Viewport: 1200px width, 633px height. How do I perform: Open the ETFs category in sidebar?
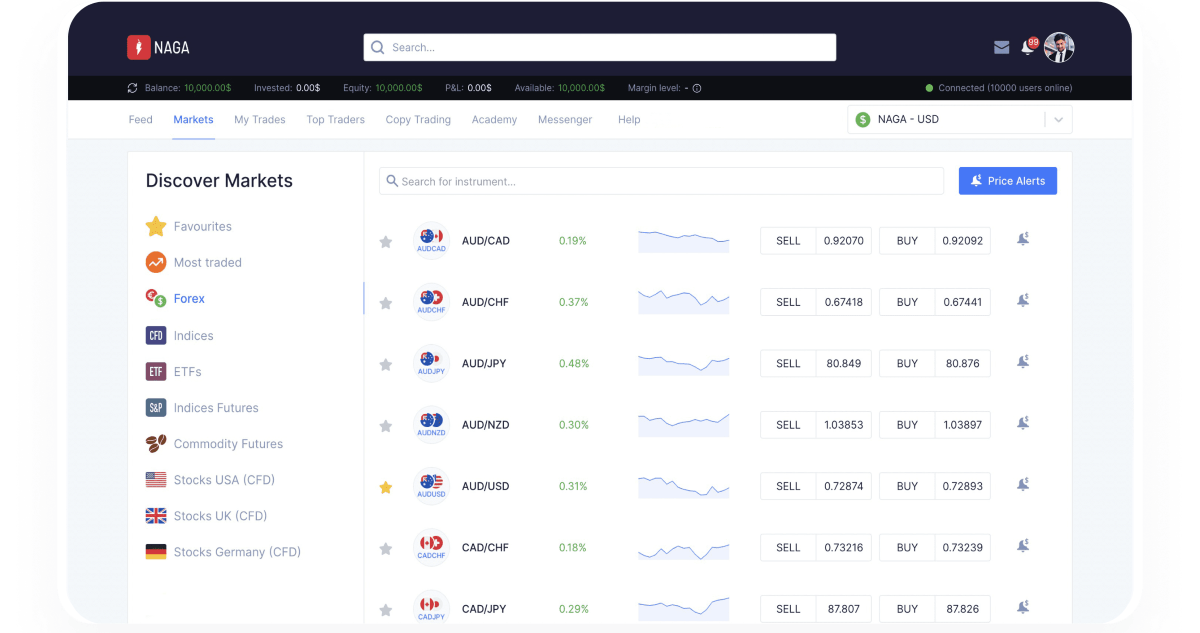click(x=189, y=371)
